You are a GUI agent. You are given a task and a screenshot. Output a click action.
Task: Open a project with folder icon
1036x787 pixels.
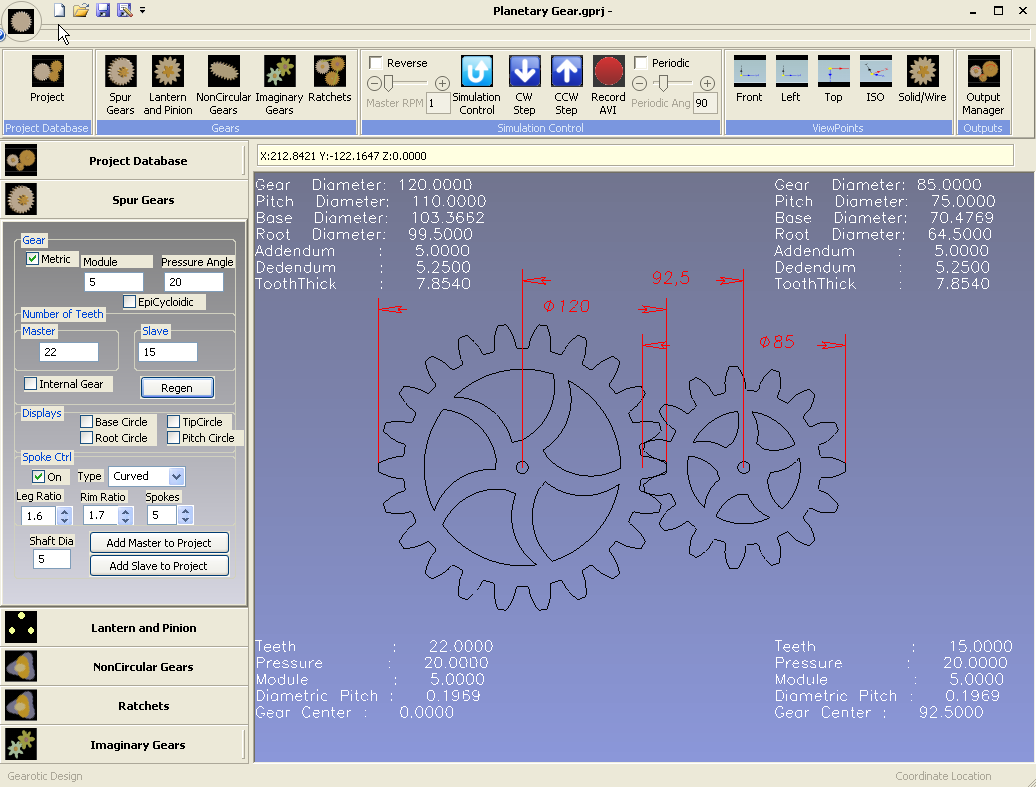(81, 10)
